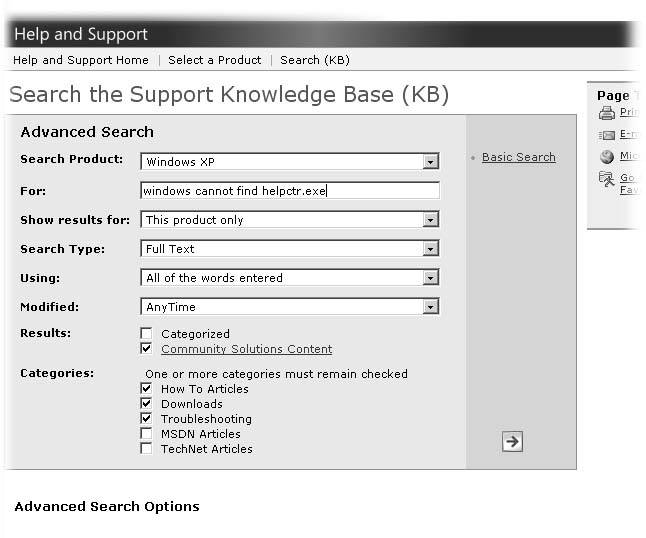Expand the Modified dropdown
The height and width of the screenshot is (538, 646).
click(x=430, y=307)
